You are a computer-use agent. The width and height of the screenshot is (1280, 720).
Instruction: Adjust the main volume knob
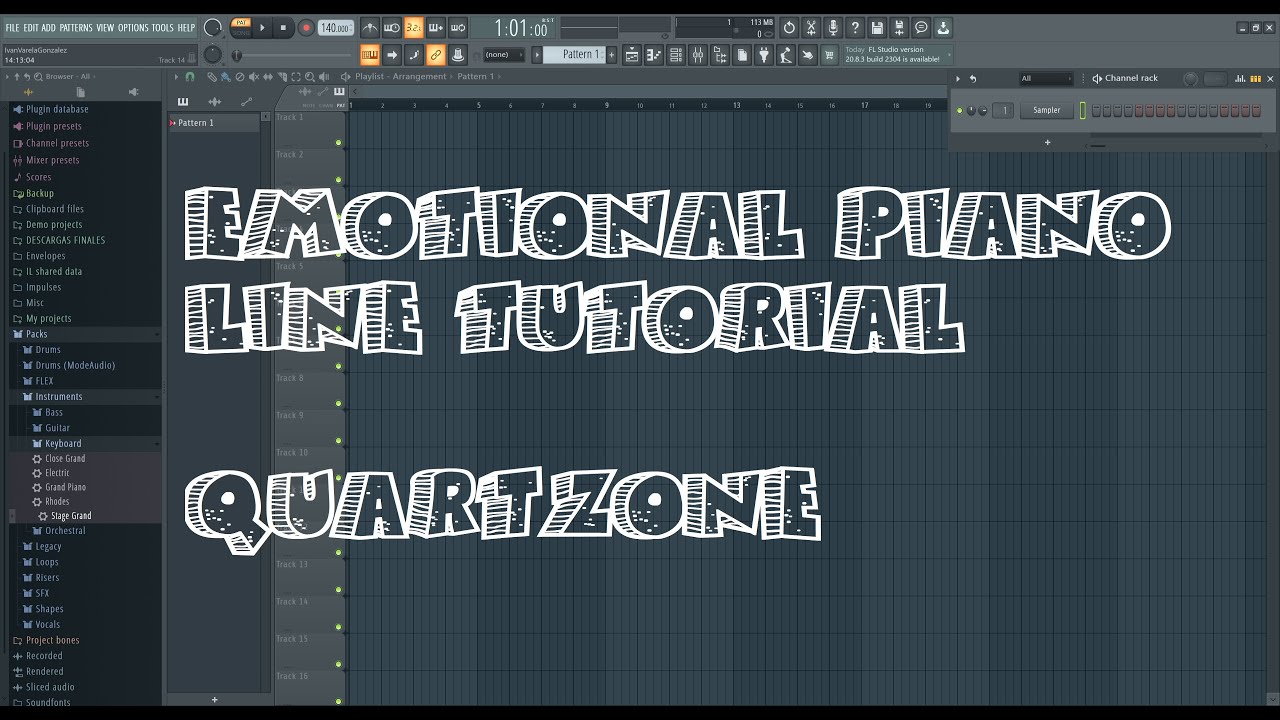click(212, 28)
